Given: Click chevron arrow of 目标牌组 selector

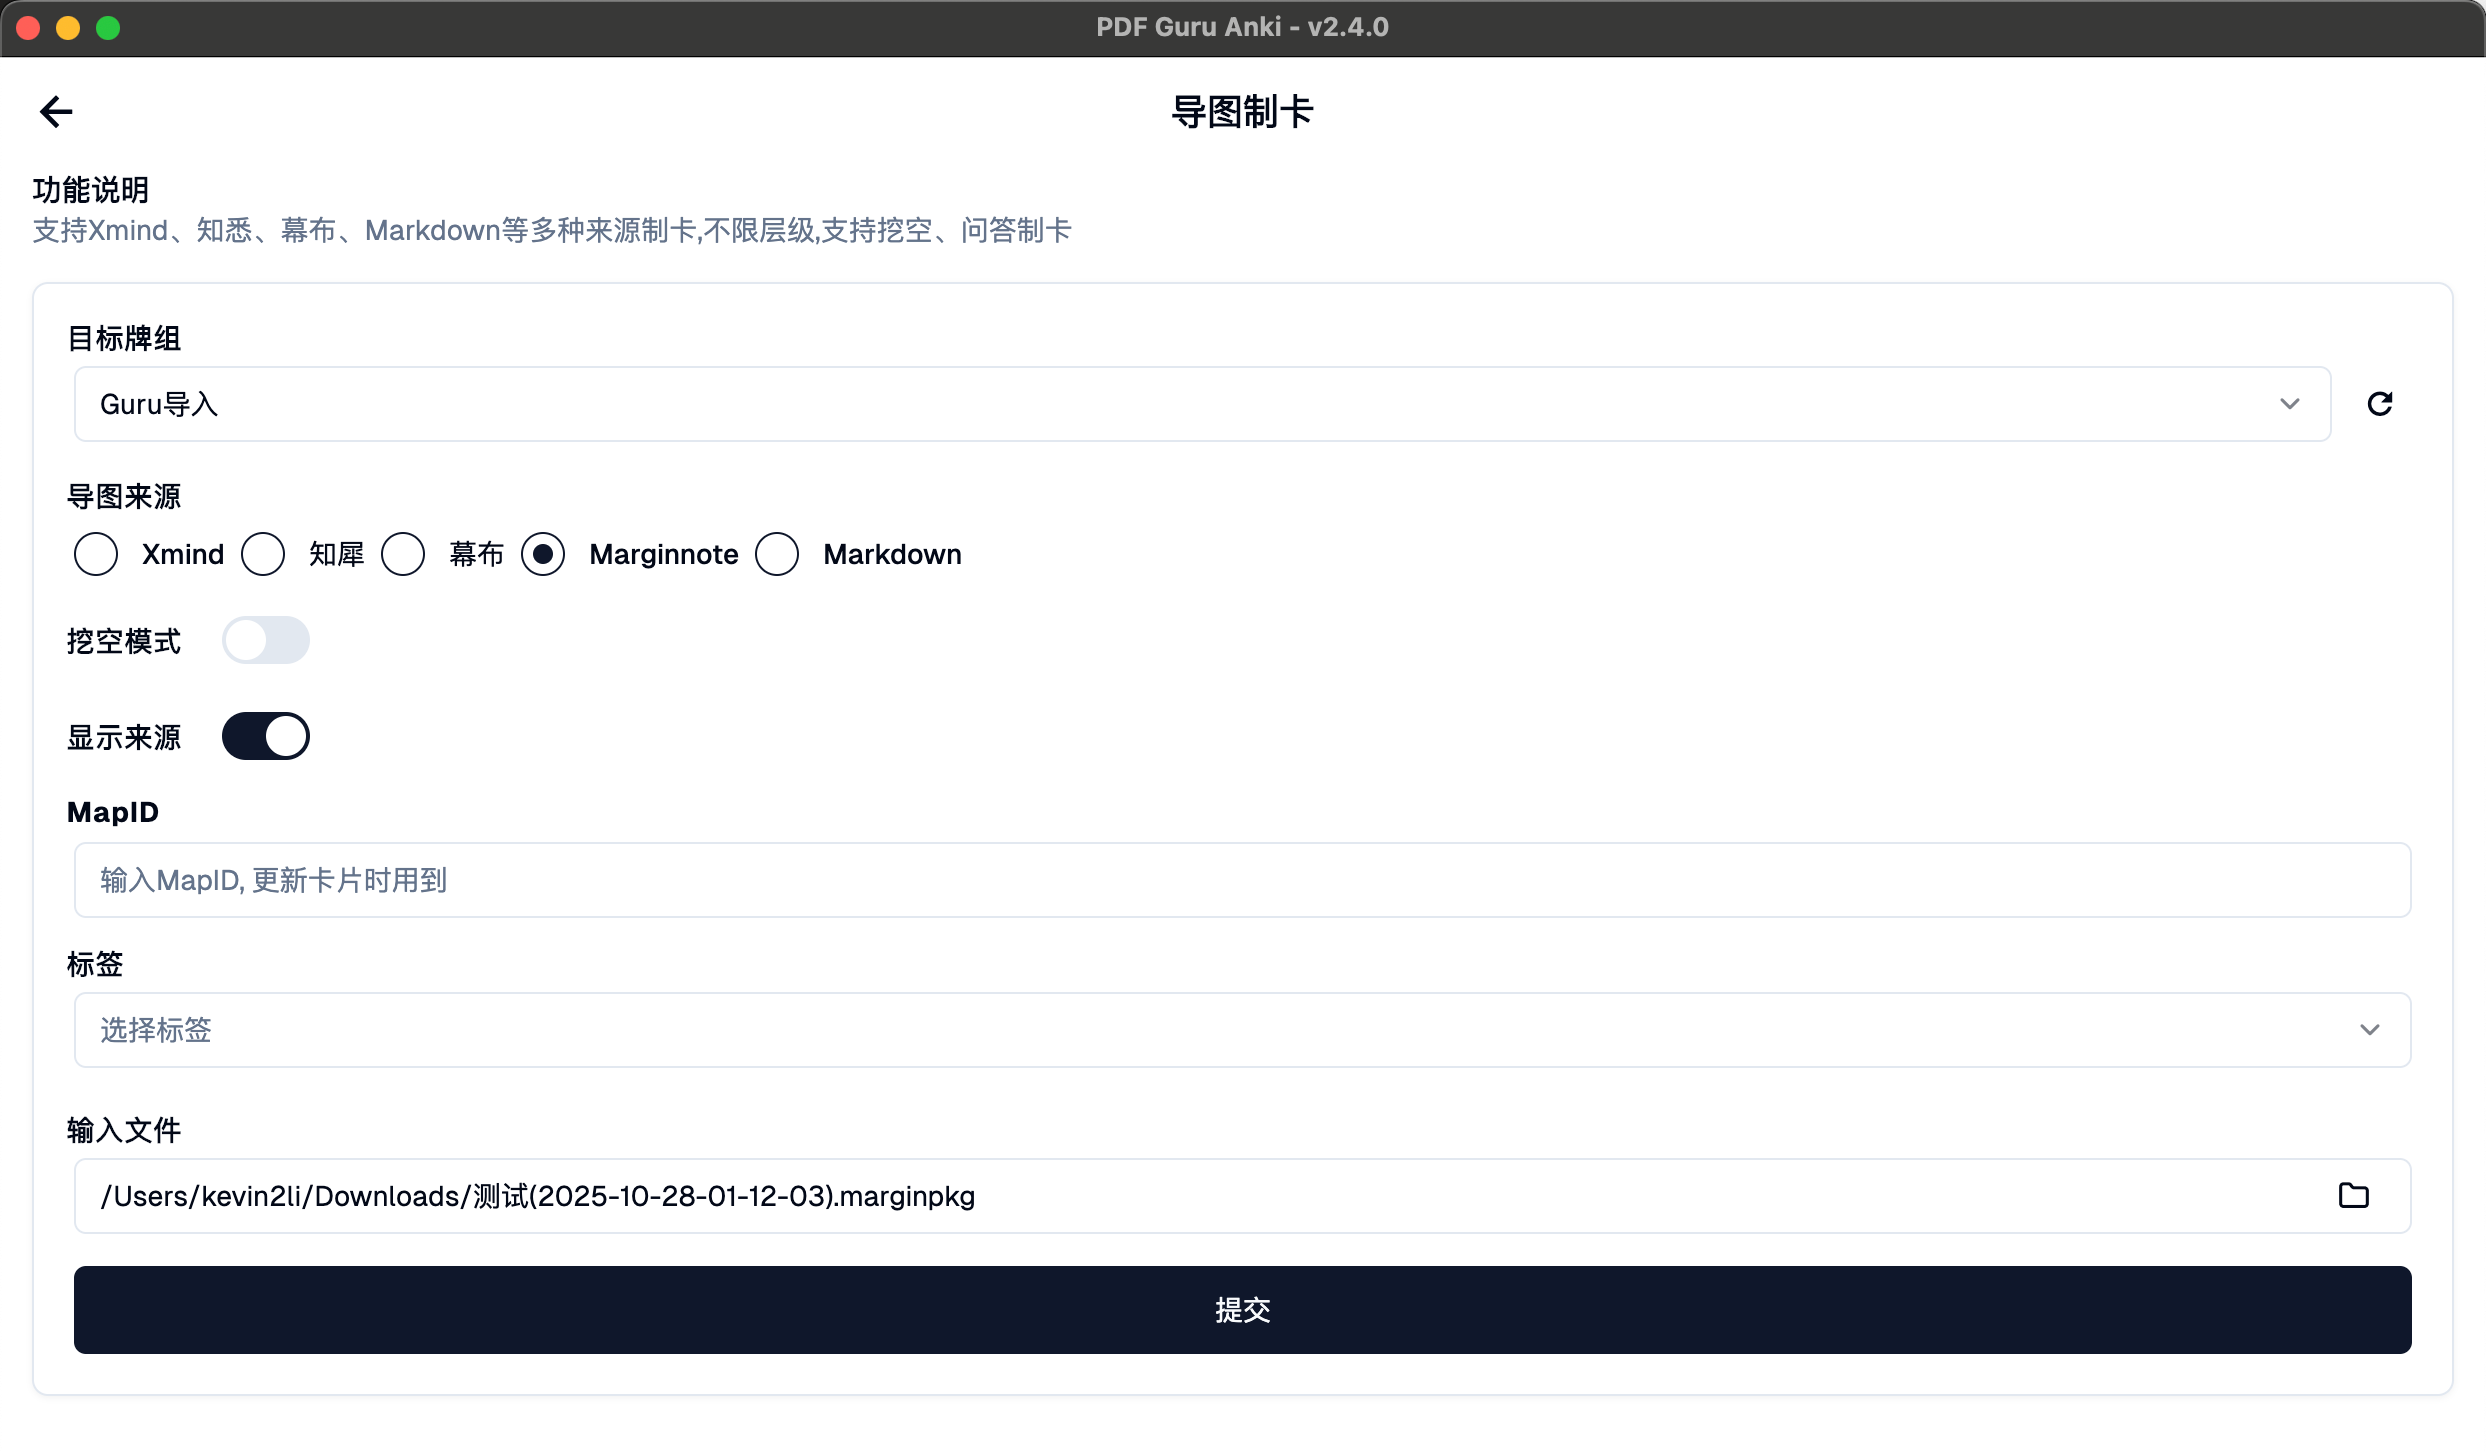Looking at the screenshot, I should coord(2290,404).
